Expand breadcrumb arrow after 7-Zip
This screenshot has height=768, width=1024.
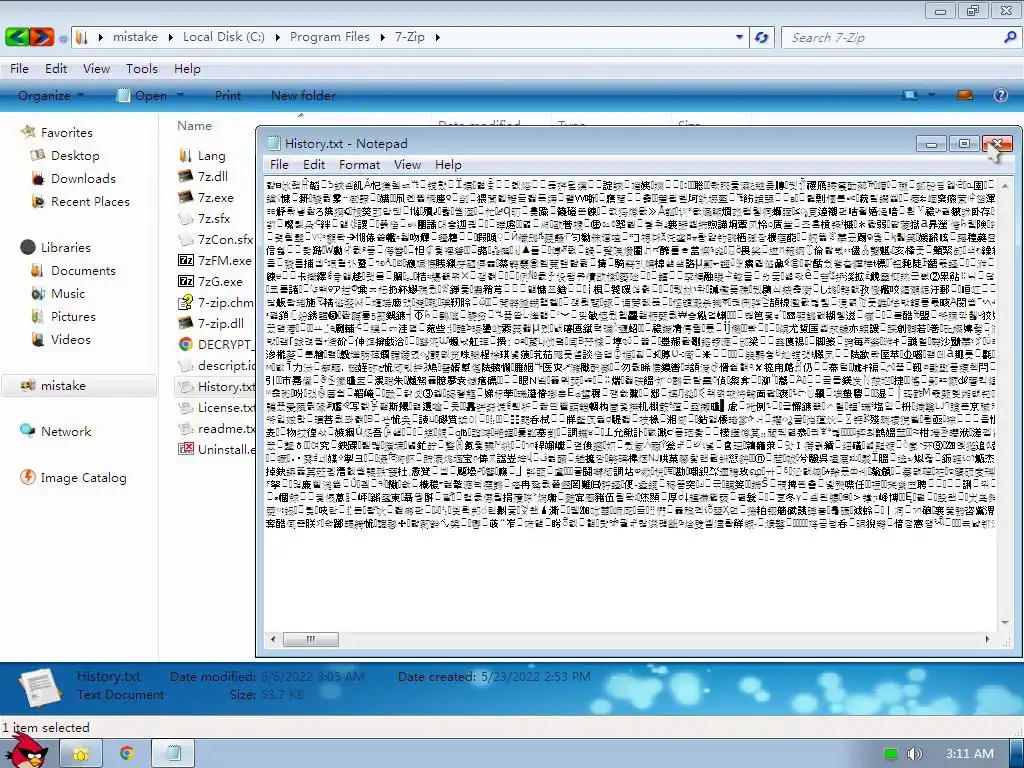click(x=437, y=37)
